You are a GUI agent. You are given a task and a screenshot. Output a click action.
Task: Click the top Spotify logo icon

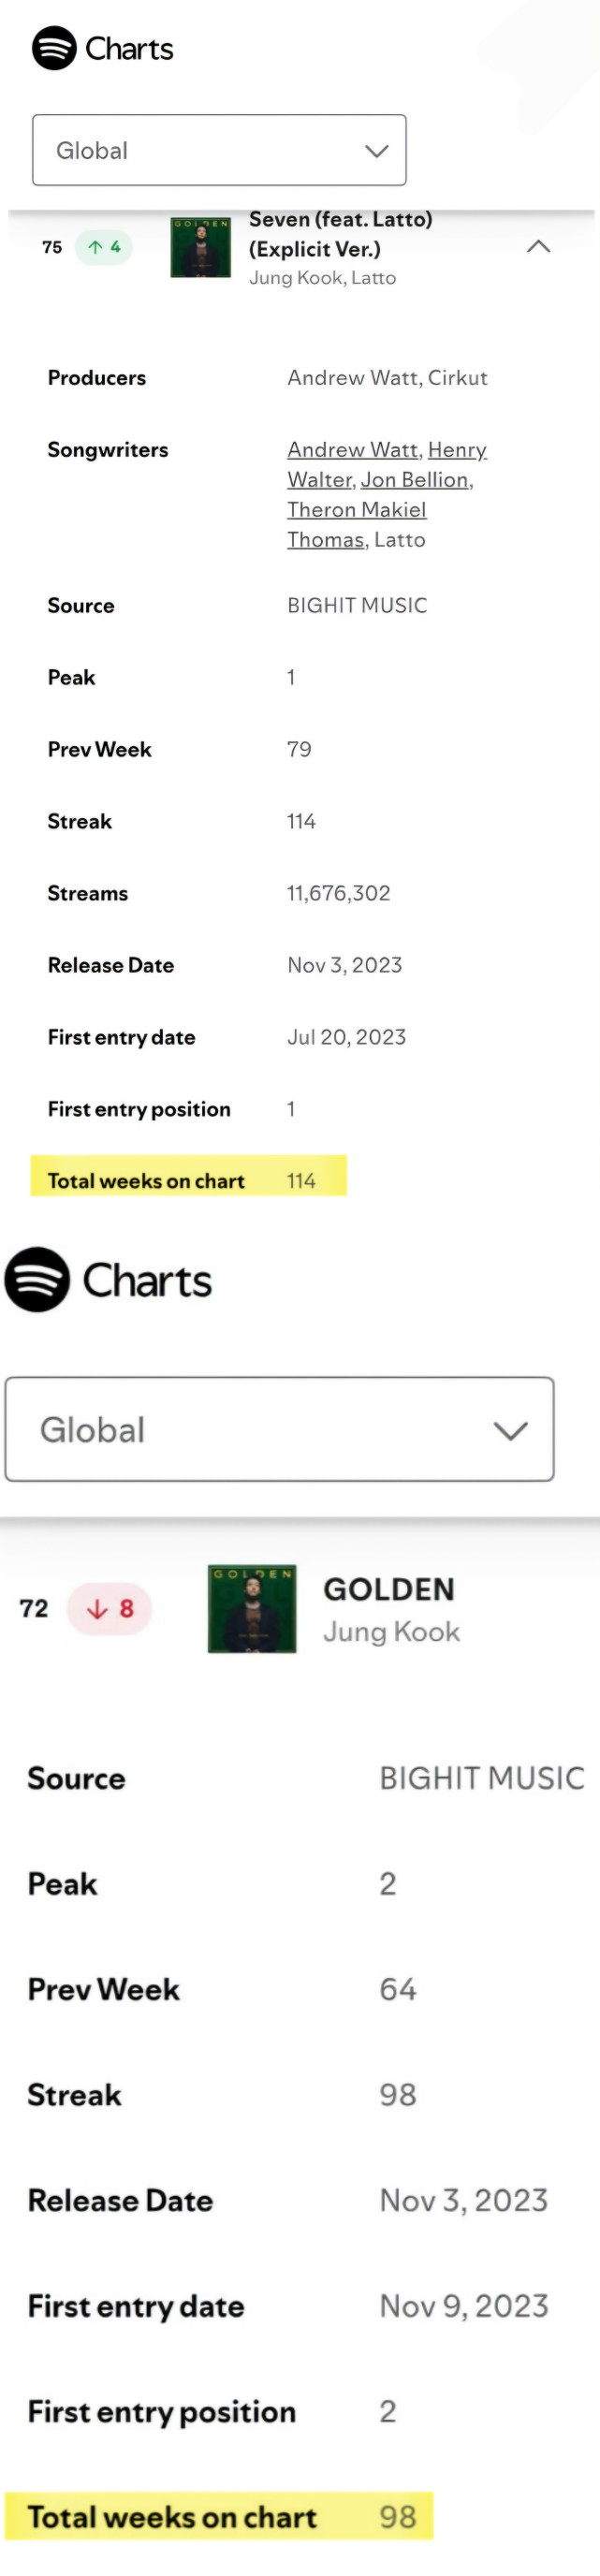tap(54, 48)
